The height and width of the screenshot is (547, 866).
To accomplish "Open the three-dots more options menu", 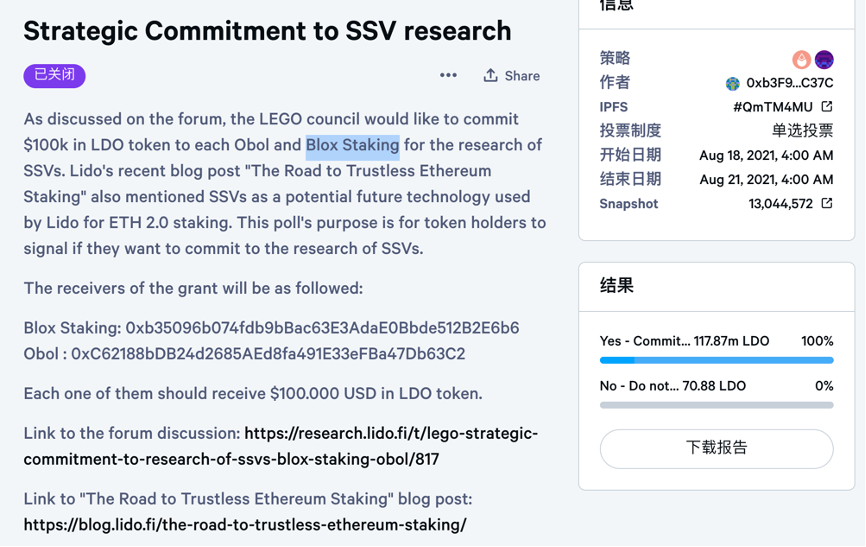I will (448, 75).
